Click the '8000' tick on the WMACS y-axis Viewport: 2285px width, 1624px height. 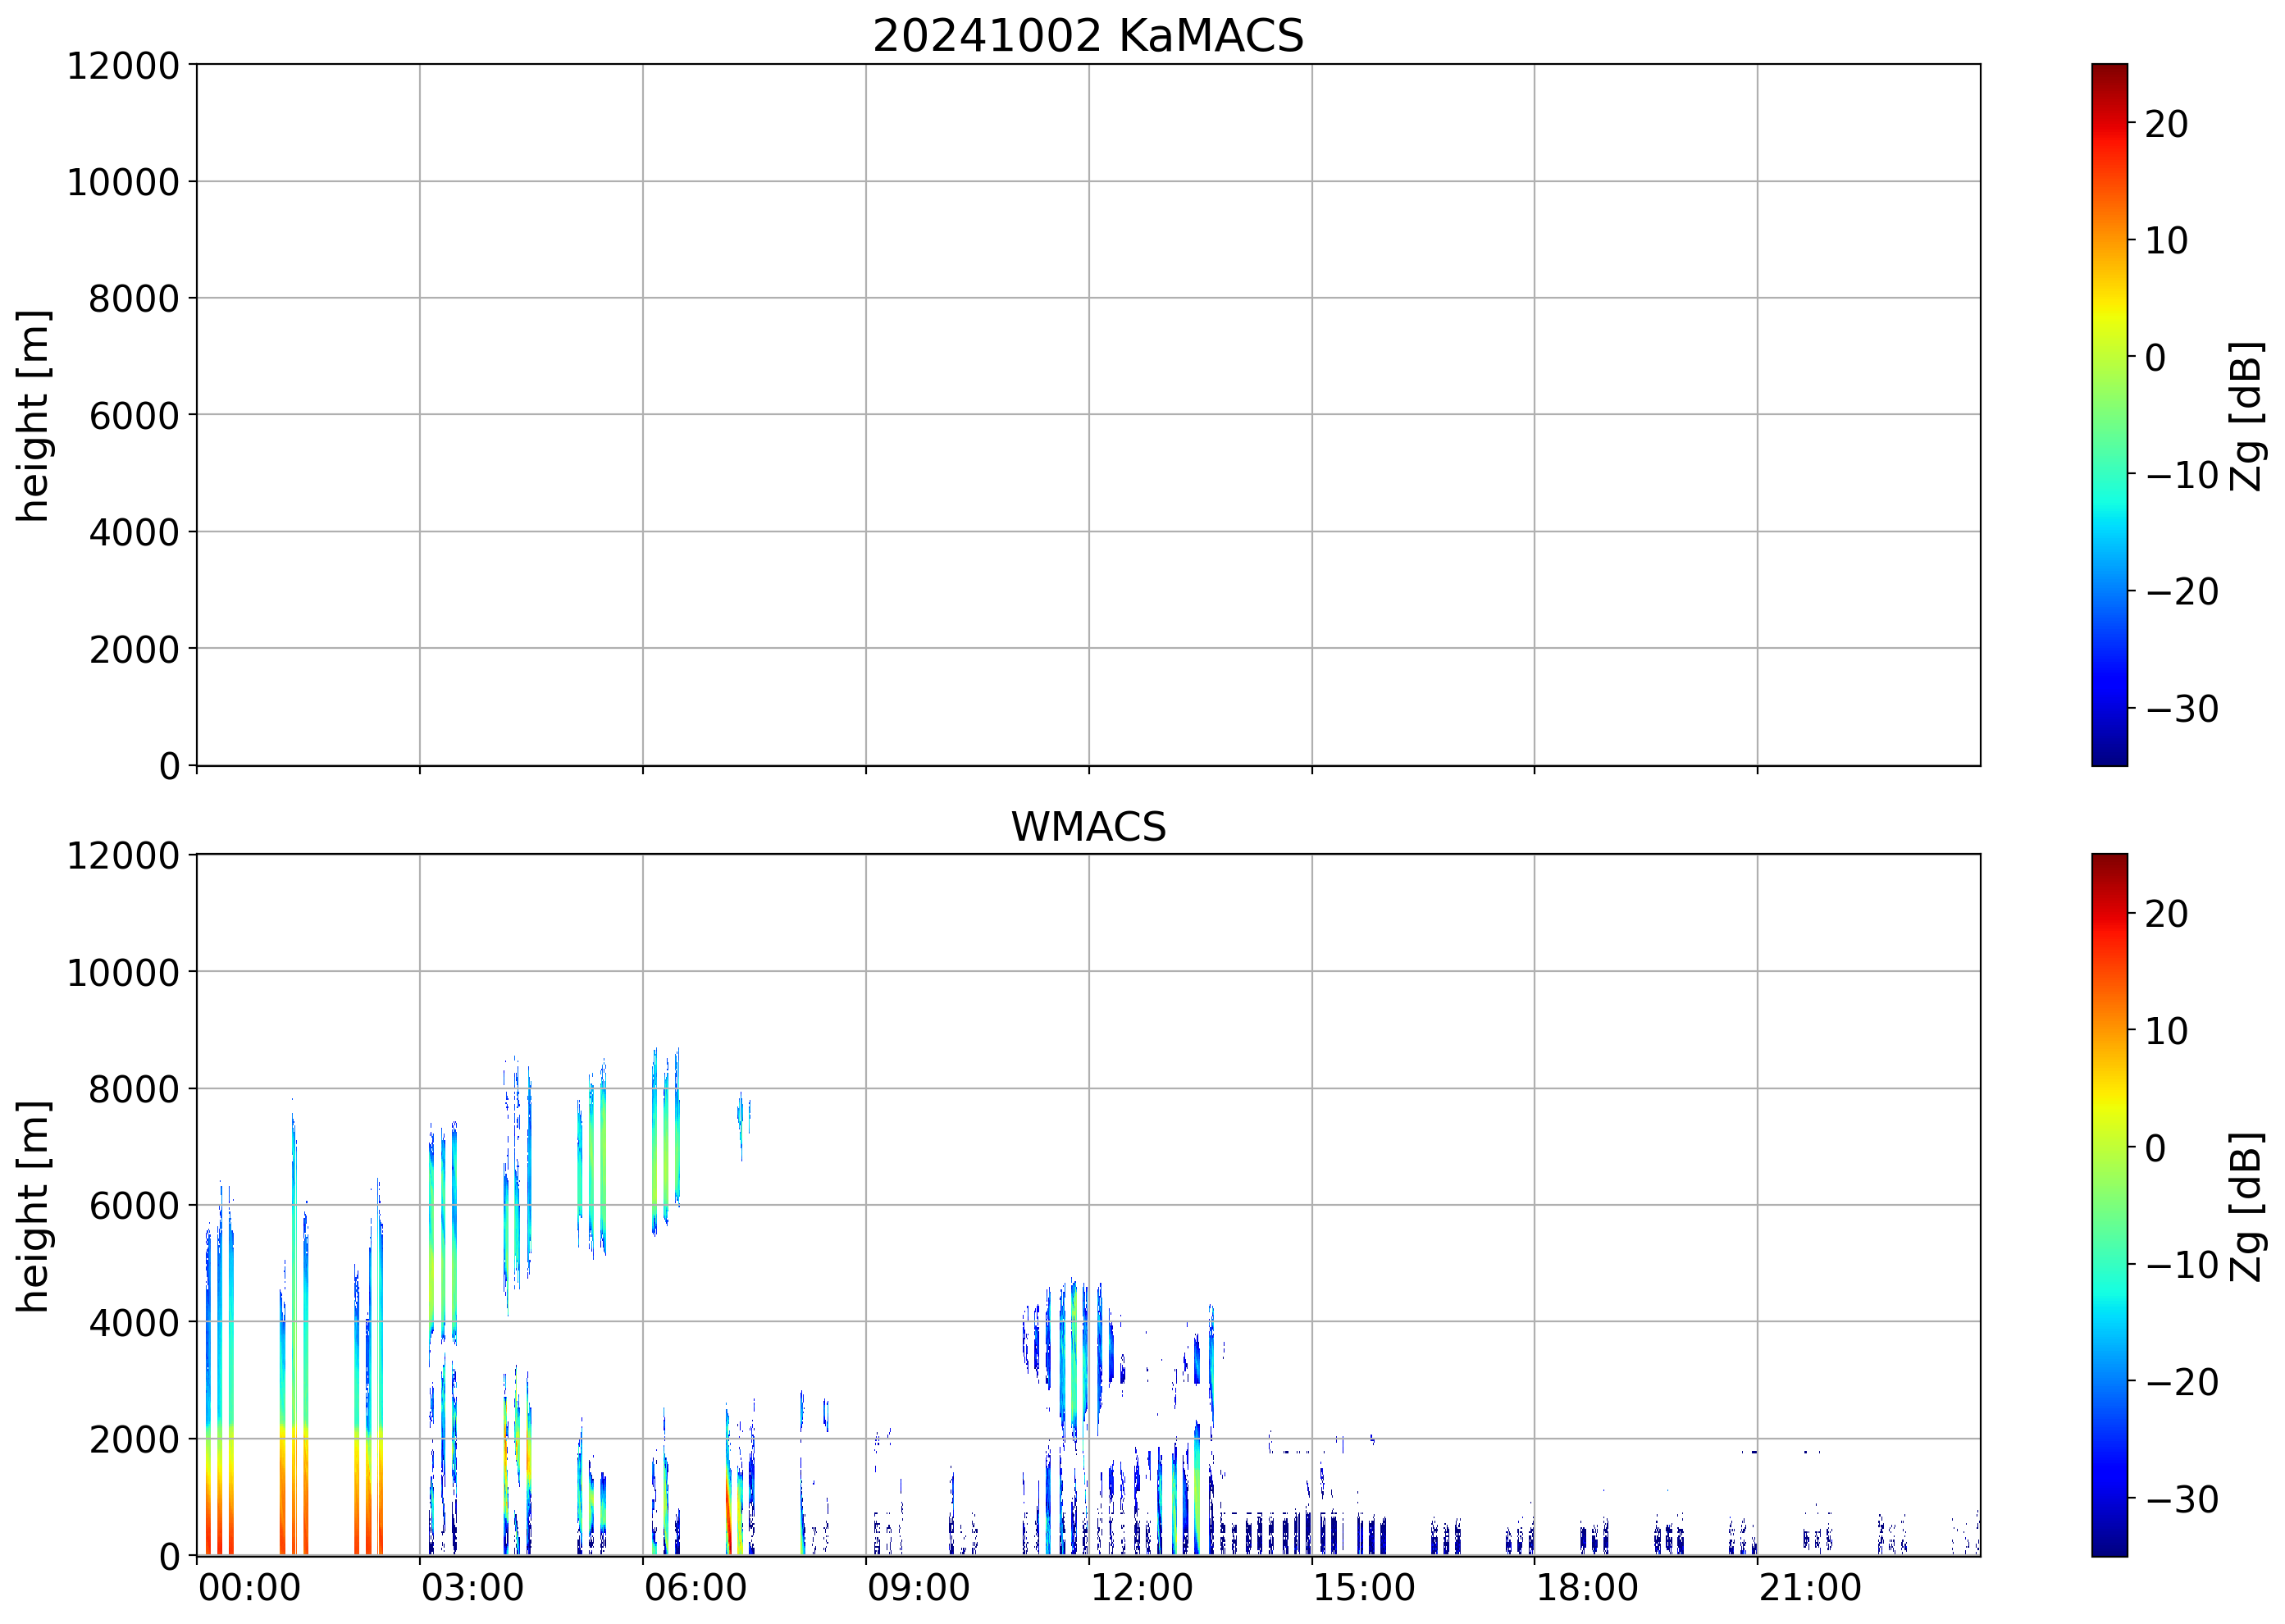[133, 1089]
